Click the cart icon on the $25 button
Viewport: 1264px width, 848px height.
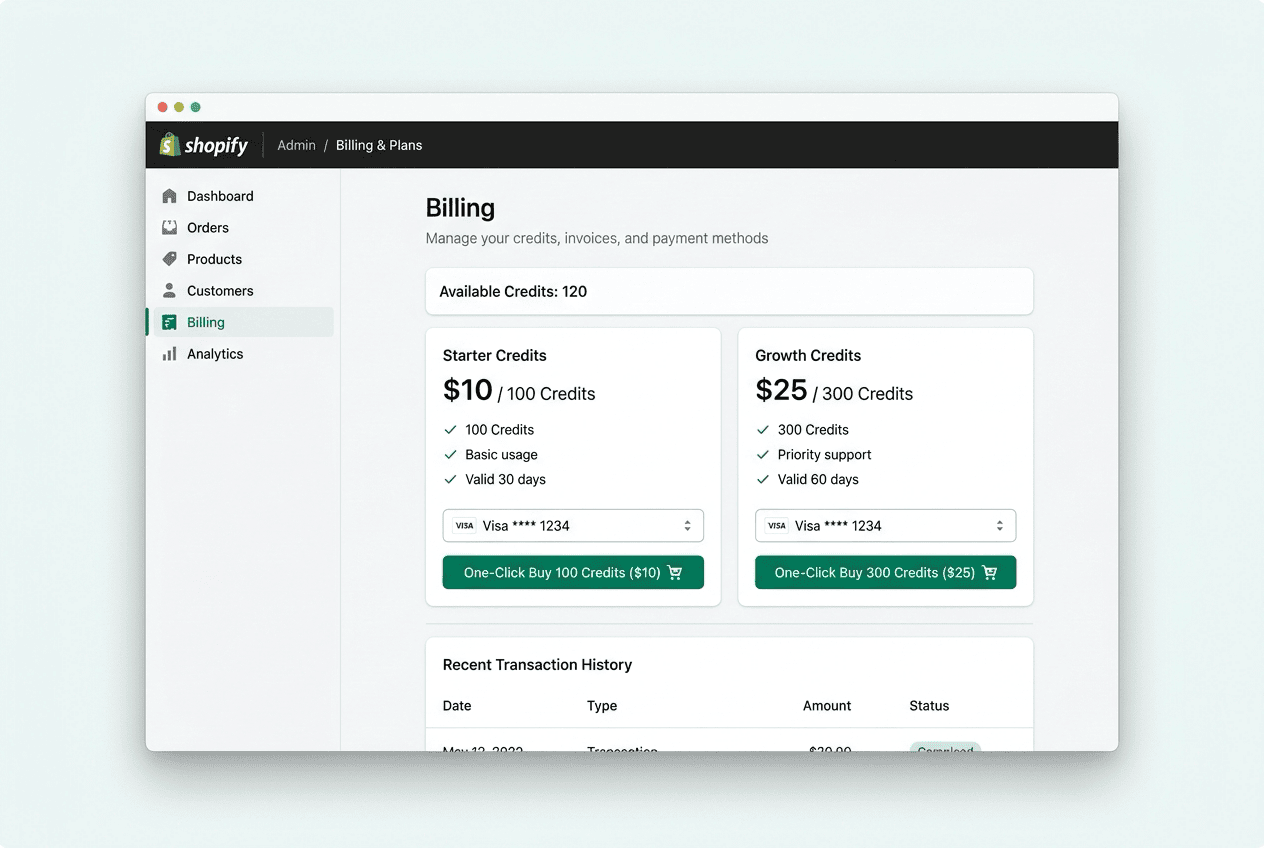click(x=990, y=572)
